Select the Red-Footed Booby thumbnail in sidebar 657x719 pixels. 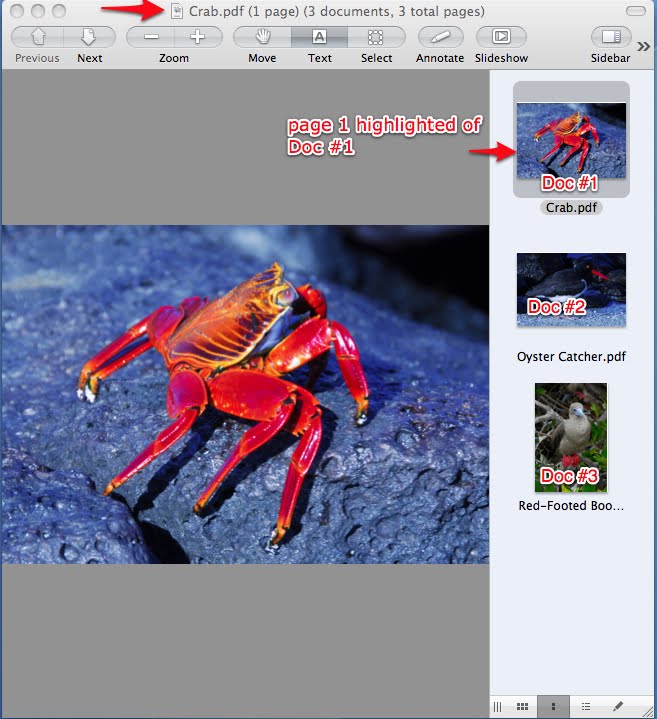pyautogui.click(x=571, y=437)
